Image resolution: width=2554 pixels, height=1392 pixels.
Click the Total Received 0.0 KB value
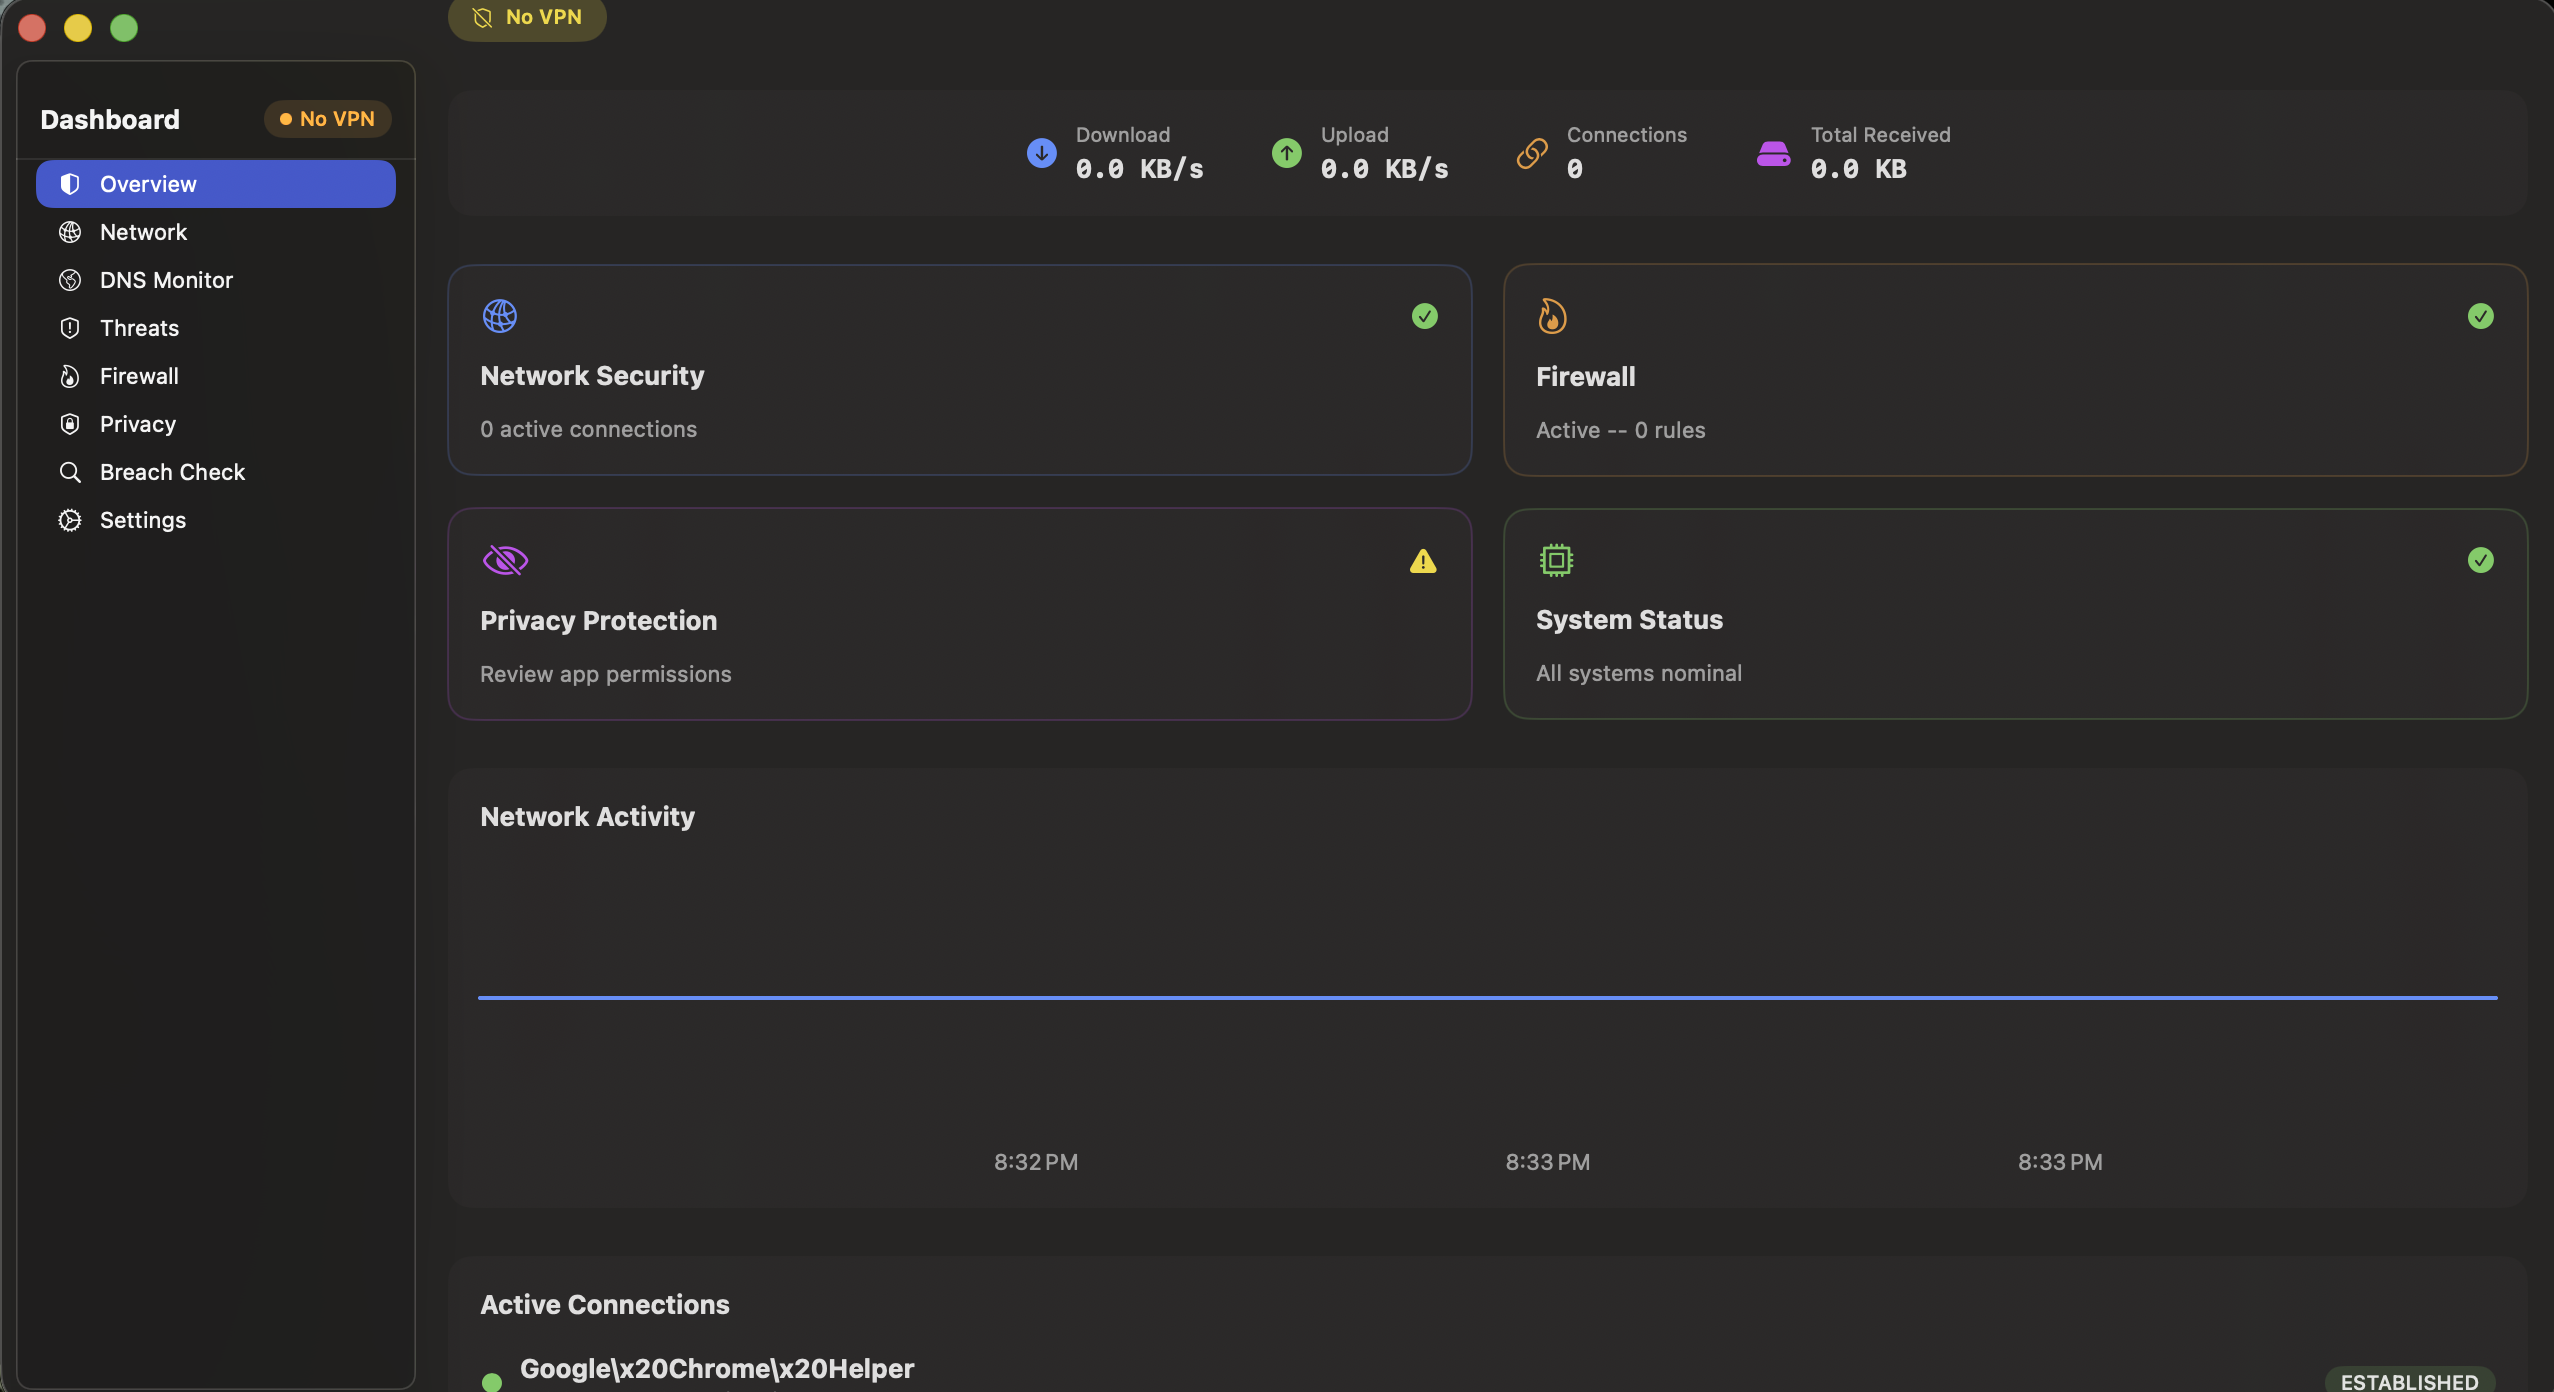[1859, 169]
